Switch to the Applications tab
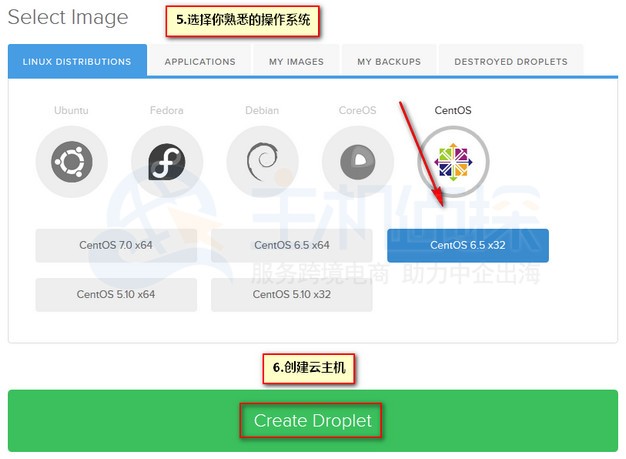 (200, 60)
